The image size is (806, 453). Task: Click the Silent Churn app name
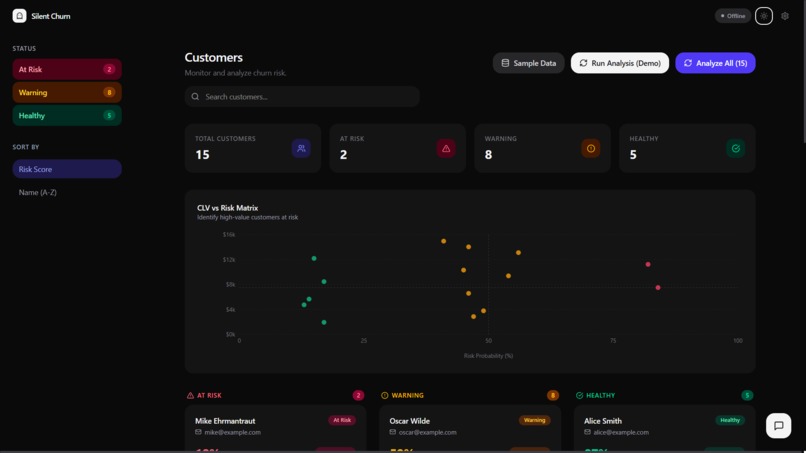coord(51,16)
